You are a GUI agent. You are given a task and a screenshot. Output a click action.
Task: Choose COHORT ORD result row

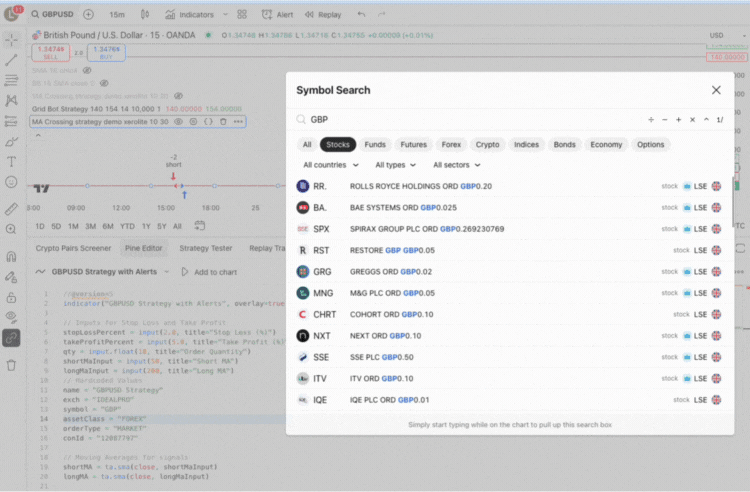coord(510,314)
